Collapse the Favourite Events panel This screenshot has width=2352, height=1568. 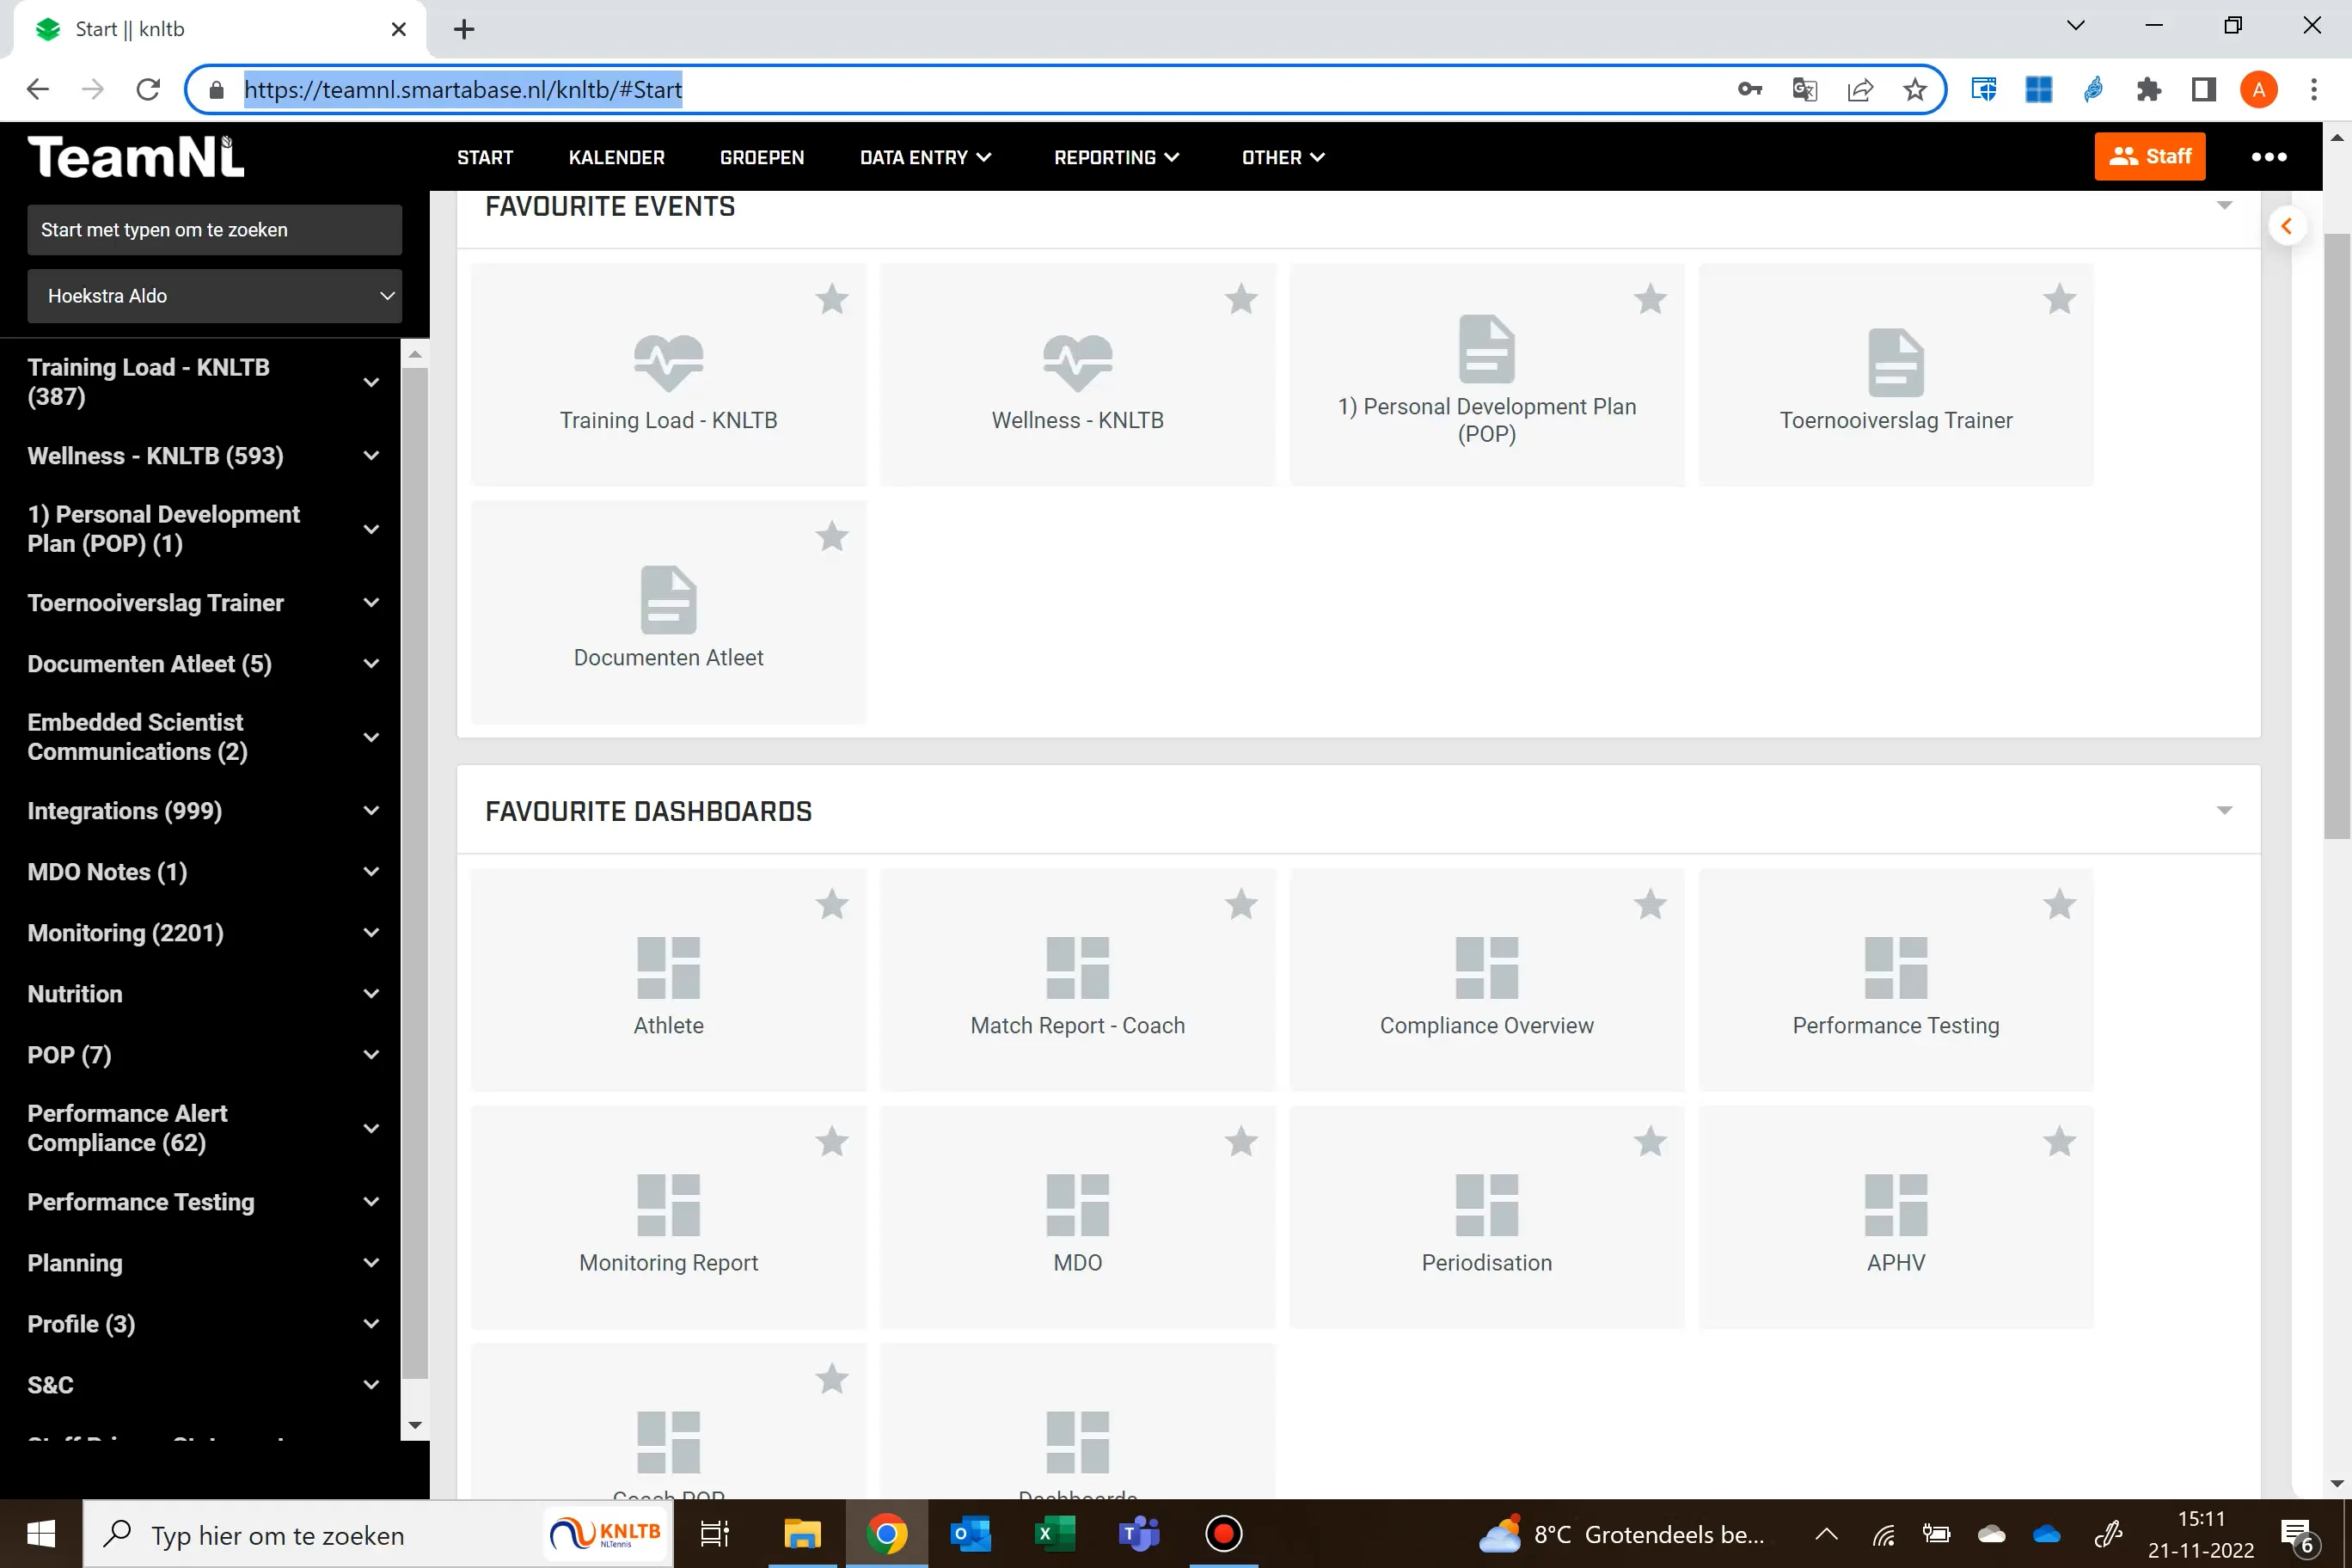[x=2224, y=205]
